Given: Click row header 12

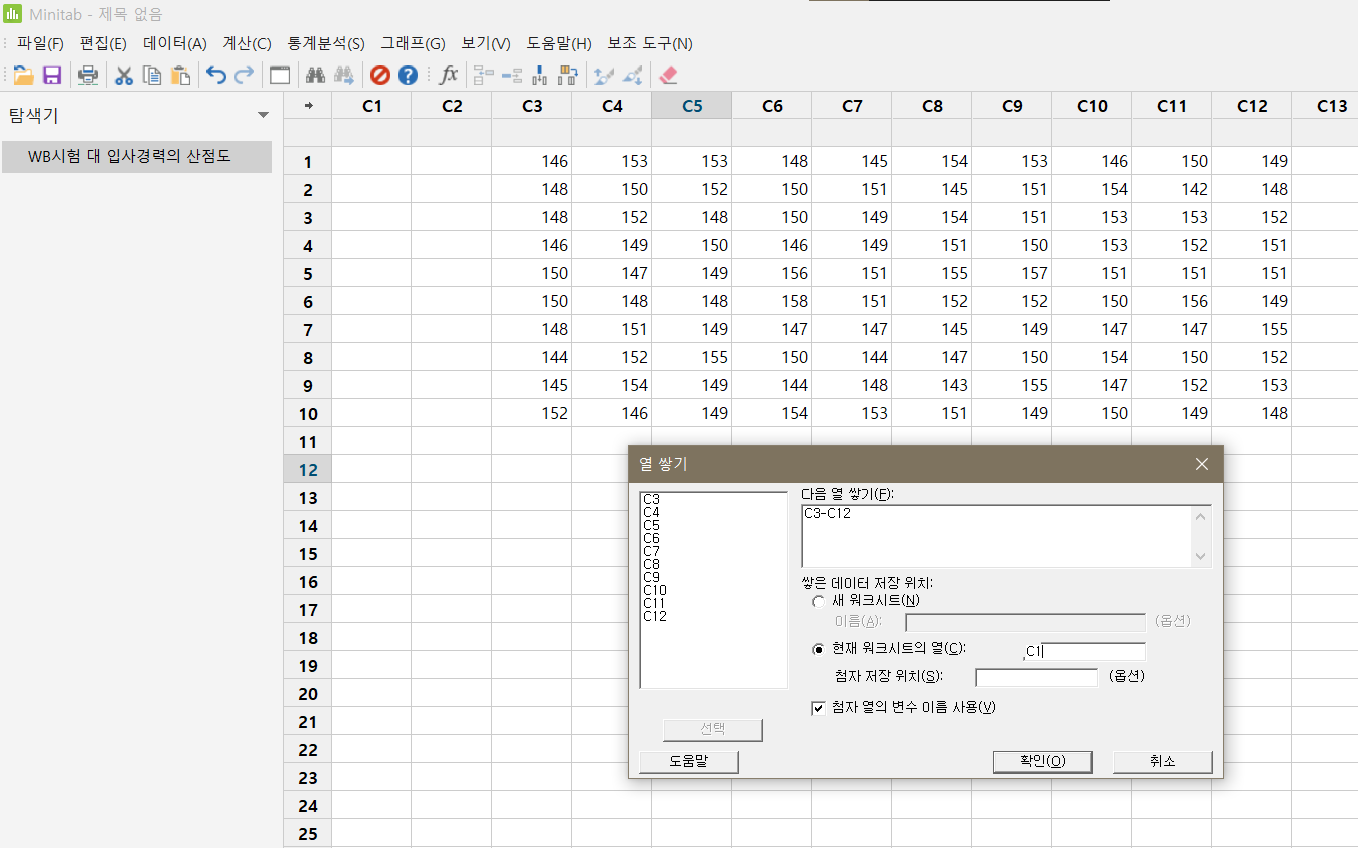Looking at the screenshot, I should pos(308,469).
